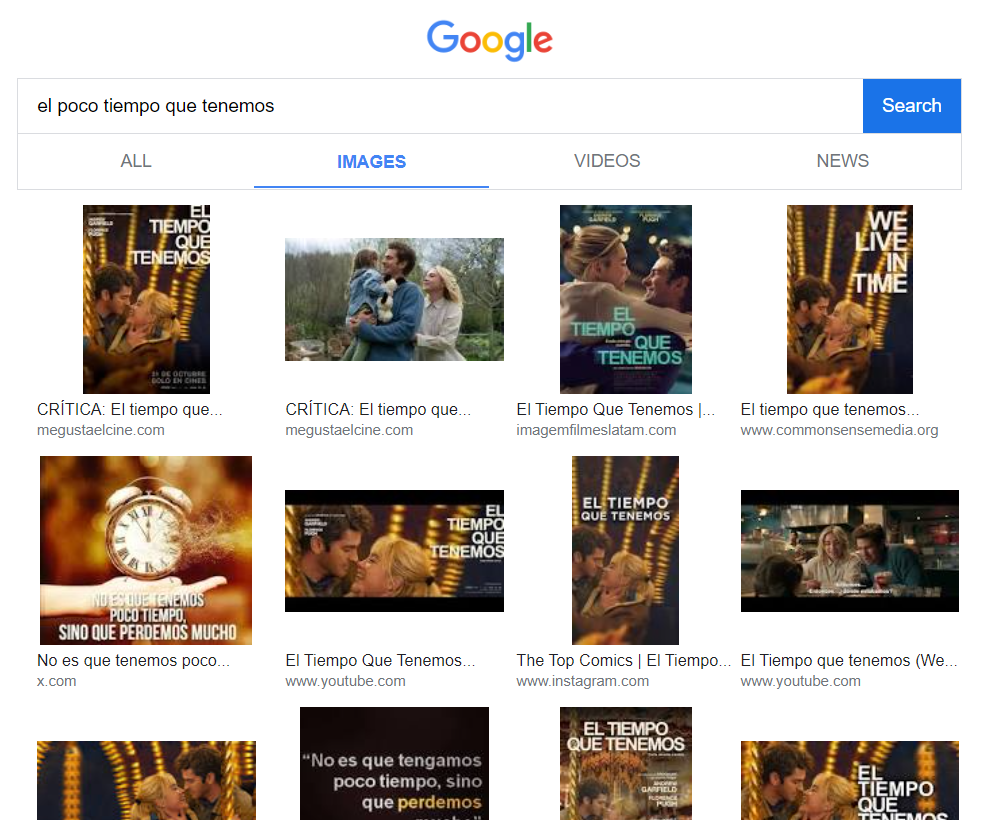Select the IMAGES tab

pos(371,161)
